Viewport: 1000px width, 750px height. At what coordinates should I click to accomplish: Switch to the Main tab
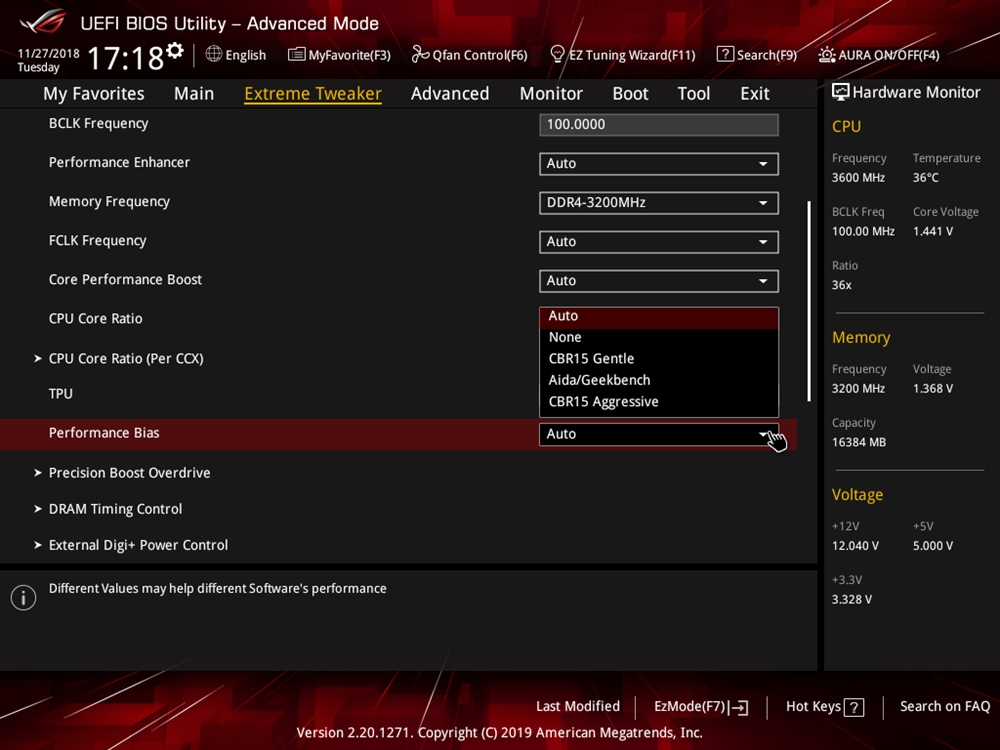[x=194, y=94]
